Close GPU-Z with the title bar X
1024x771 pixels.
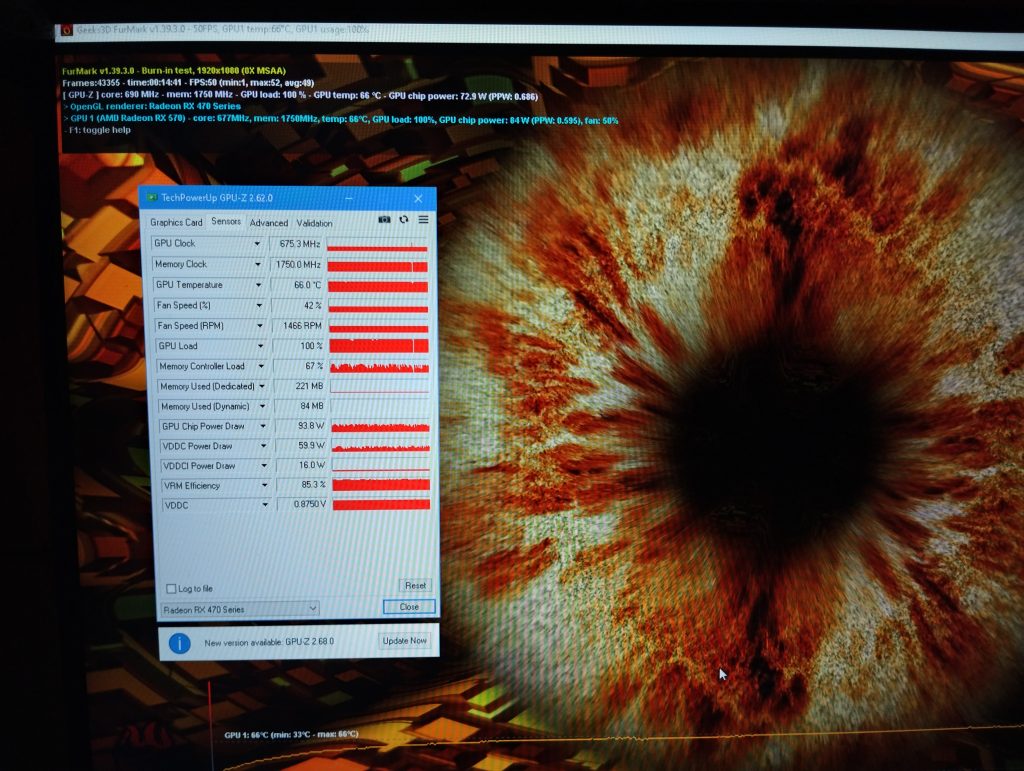point(419,198)
